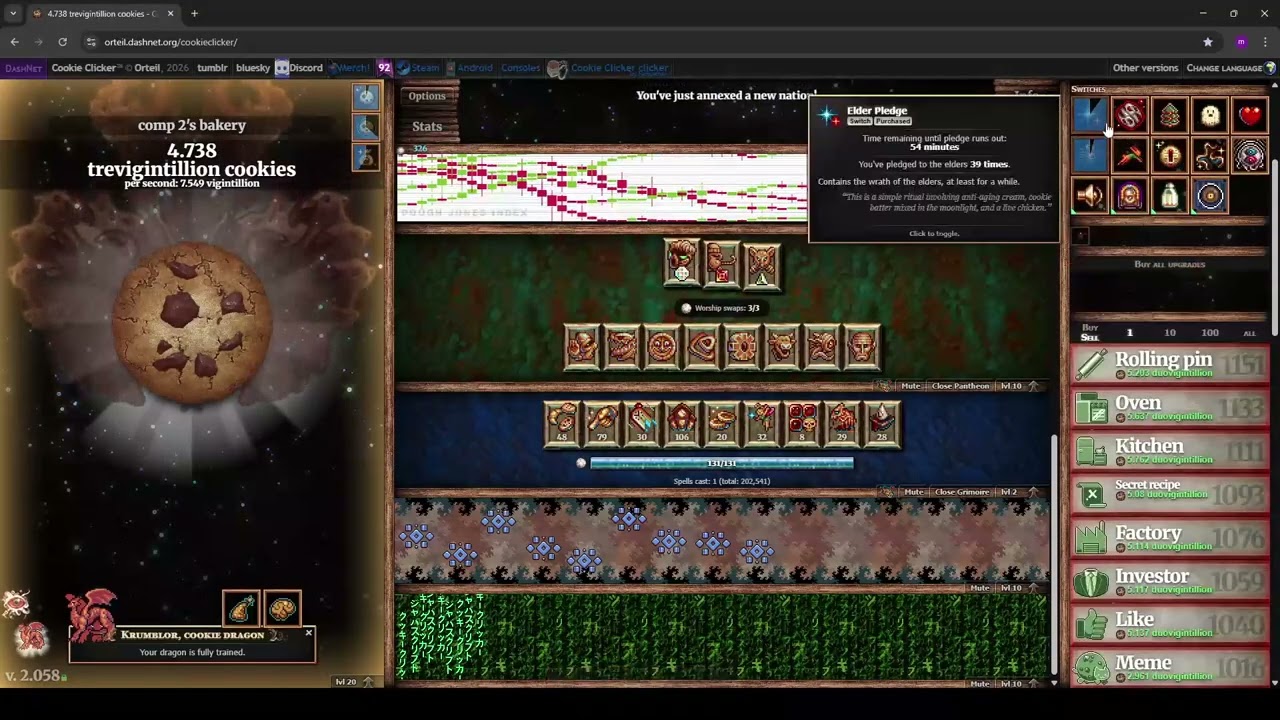Set purchase amount to ALL

(x=1249, y=333)
